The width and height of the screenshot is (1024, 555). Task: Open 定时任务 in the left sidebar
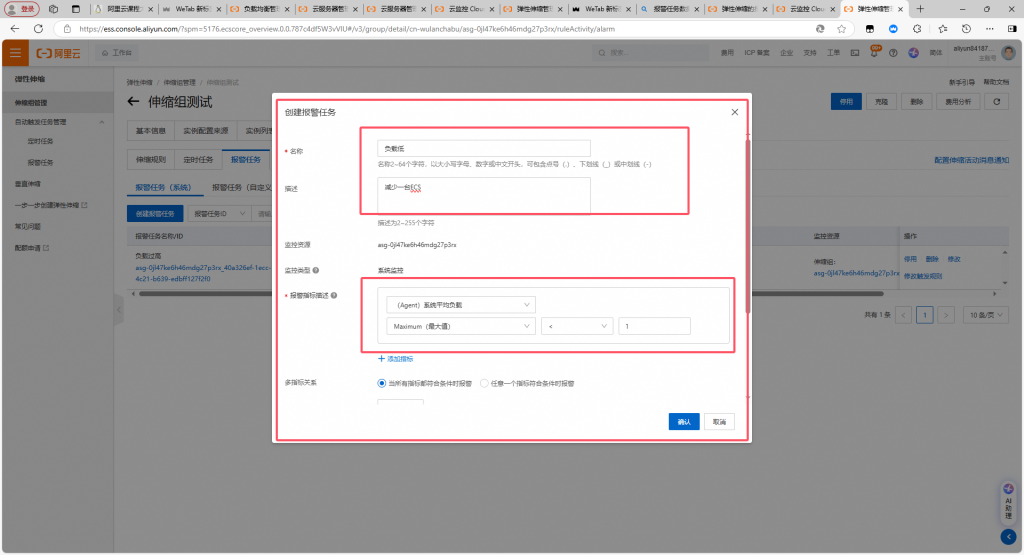tap(41, 141)
